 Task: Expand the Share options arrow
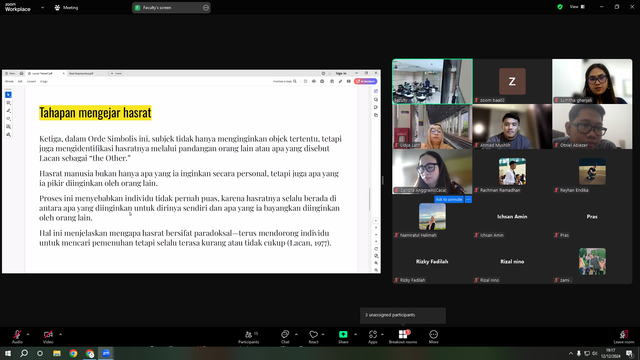tap(355, 334)
